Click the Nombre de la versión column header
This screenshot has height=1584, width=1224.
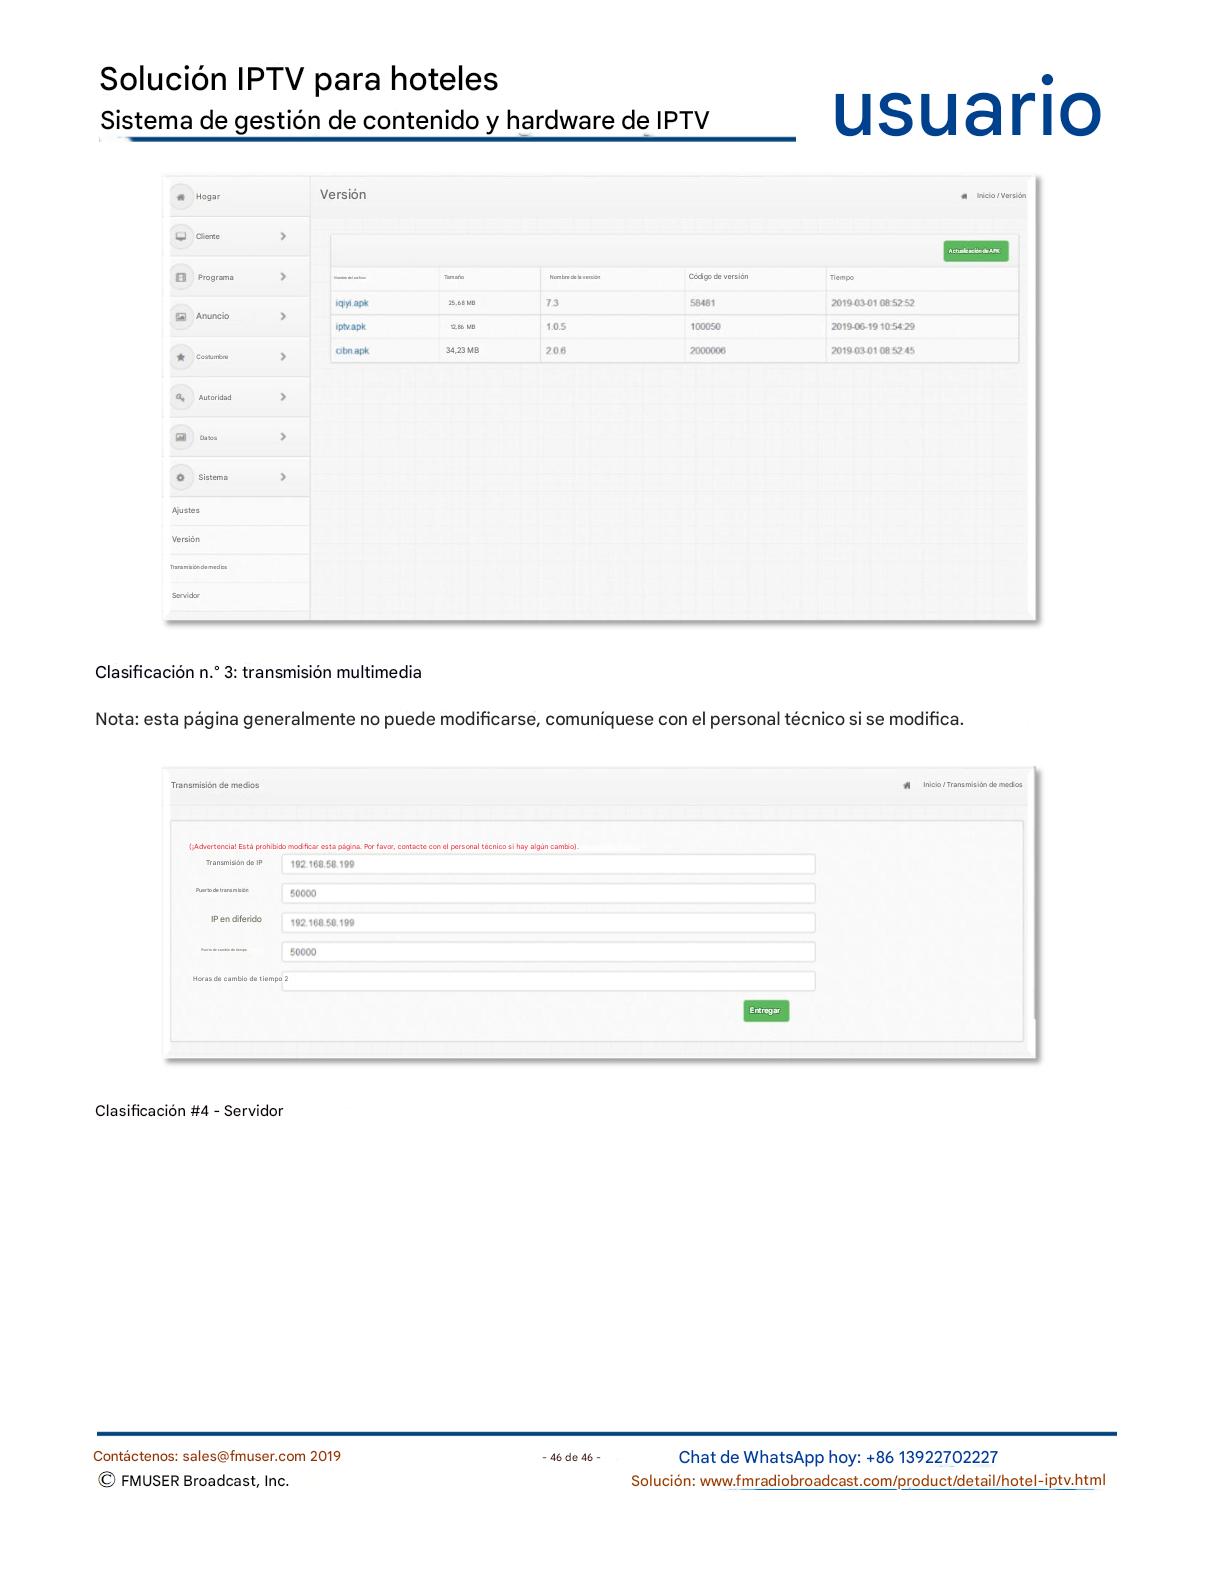pos(575,277)
